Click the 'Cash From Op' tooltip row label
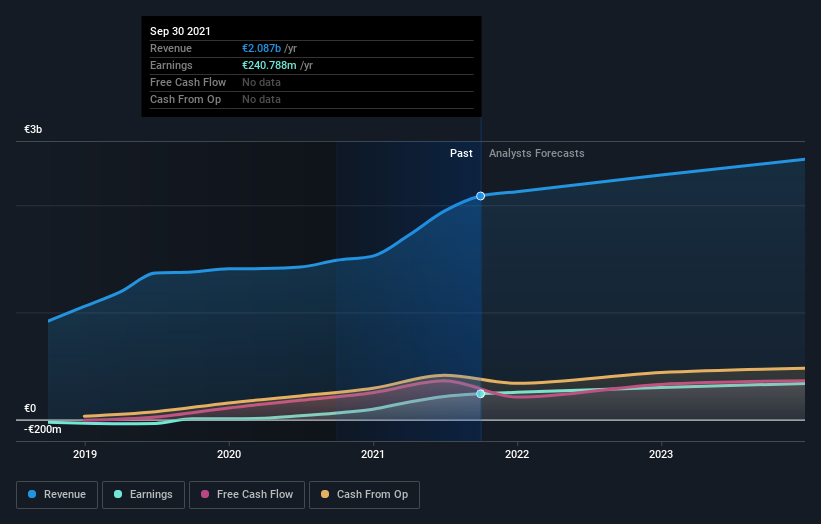This screenshot has width=821, height=524. coord(185,99)
